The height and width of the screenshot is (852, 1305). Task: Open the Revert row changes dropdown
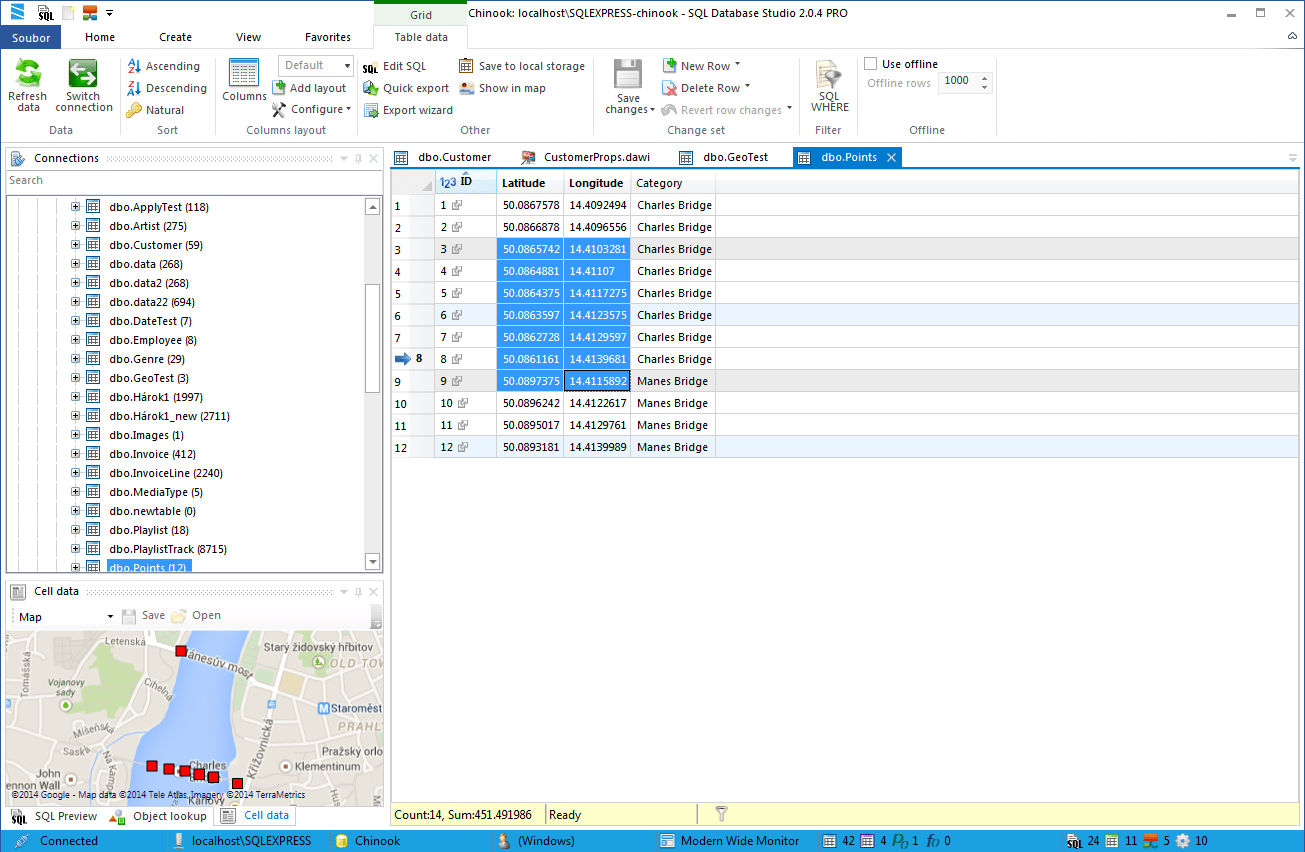pos(789,110)
